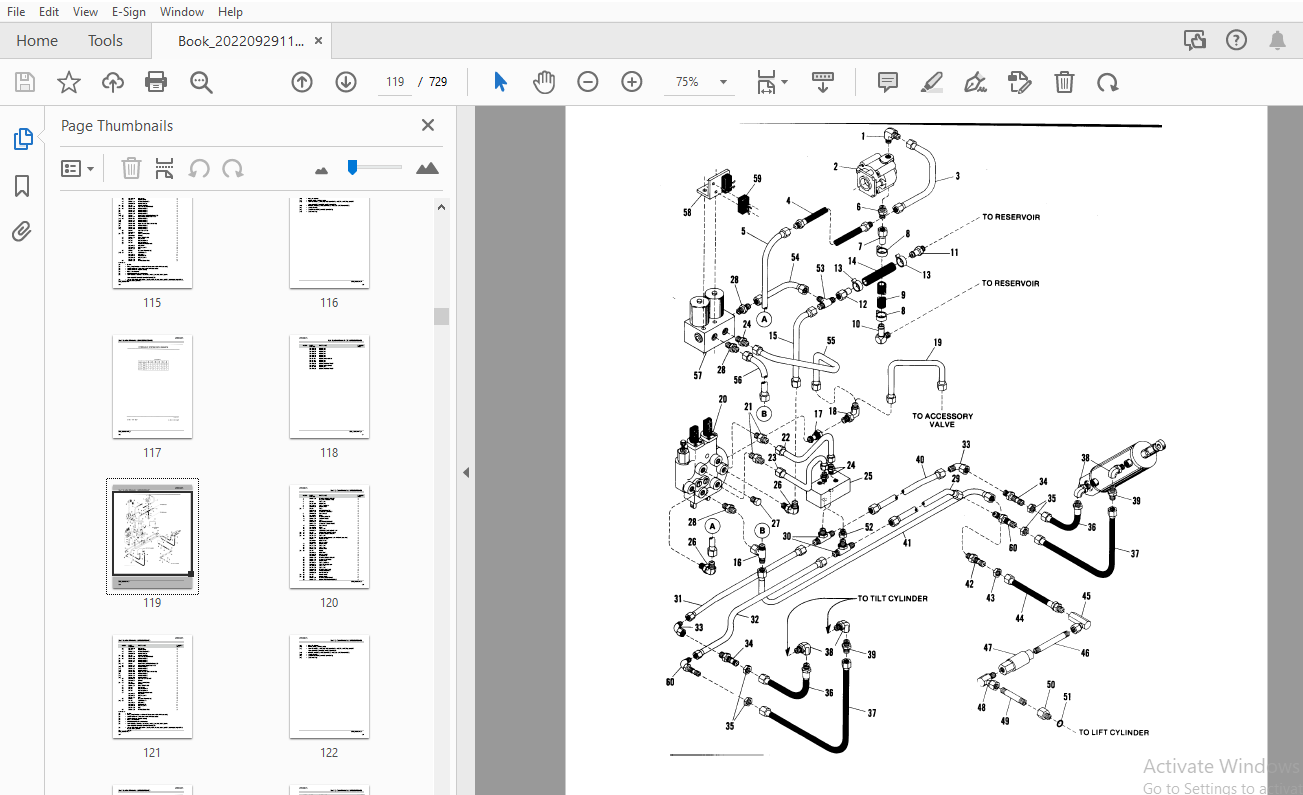Add a comment with the sticky note tool
Viewport: 1303px width, 795px height.
[888, 82]
